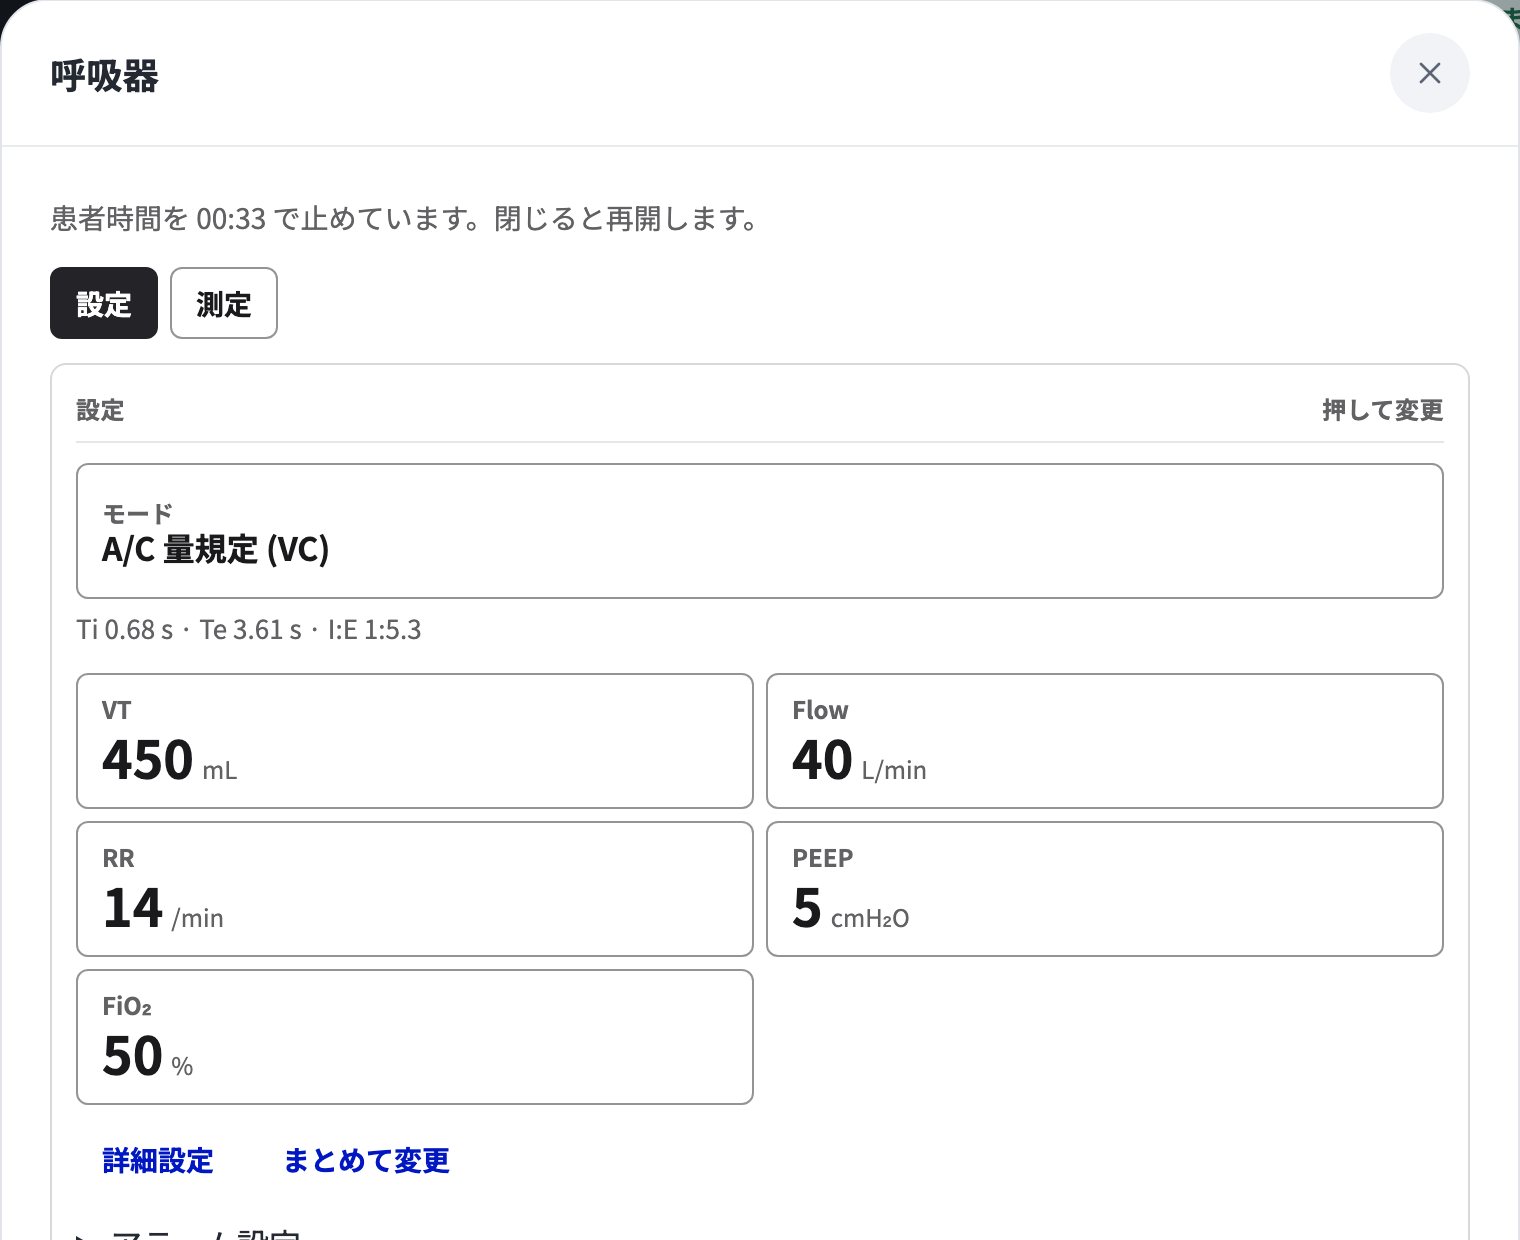Click the 押して変更 hint text
Screen dimensions: 1520x1240
1383,410
